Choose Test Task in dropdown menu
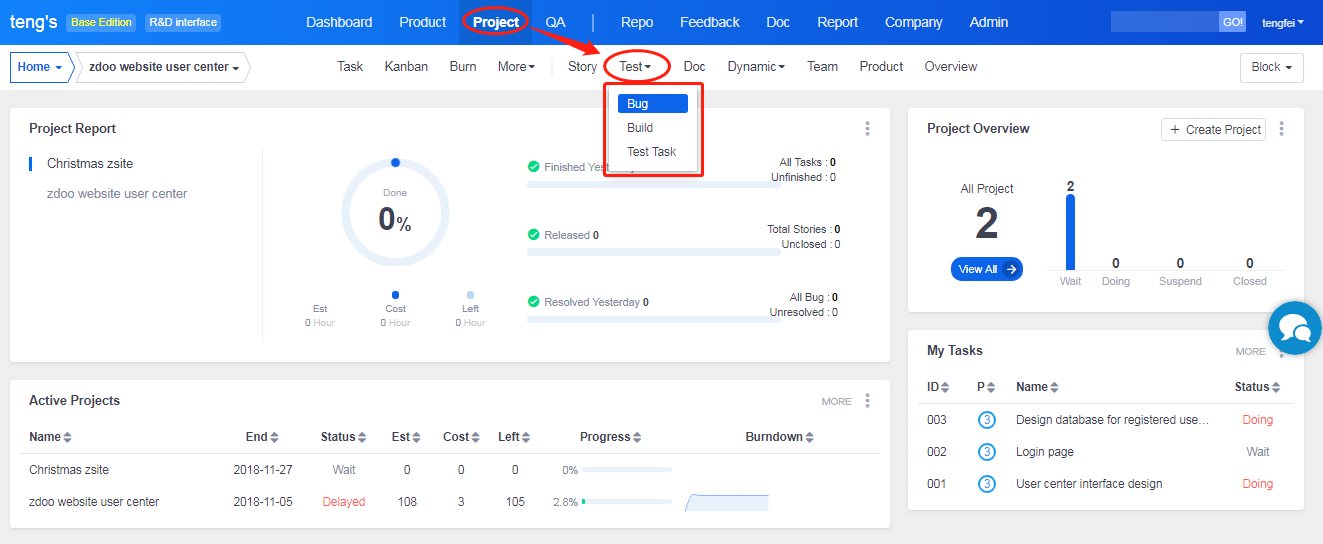 [651, 152]
